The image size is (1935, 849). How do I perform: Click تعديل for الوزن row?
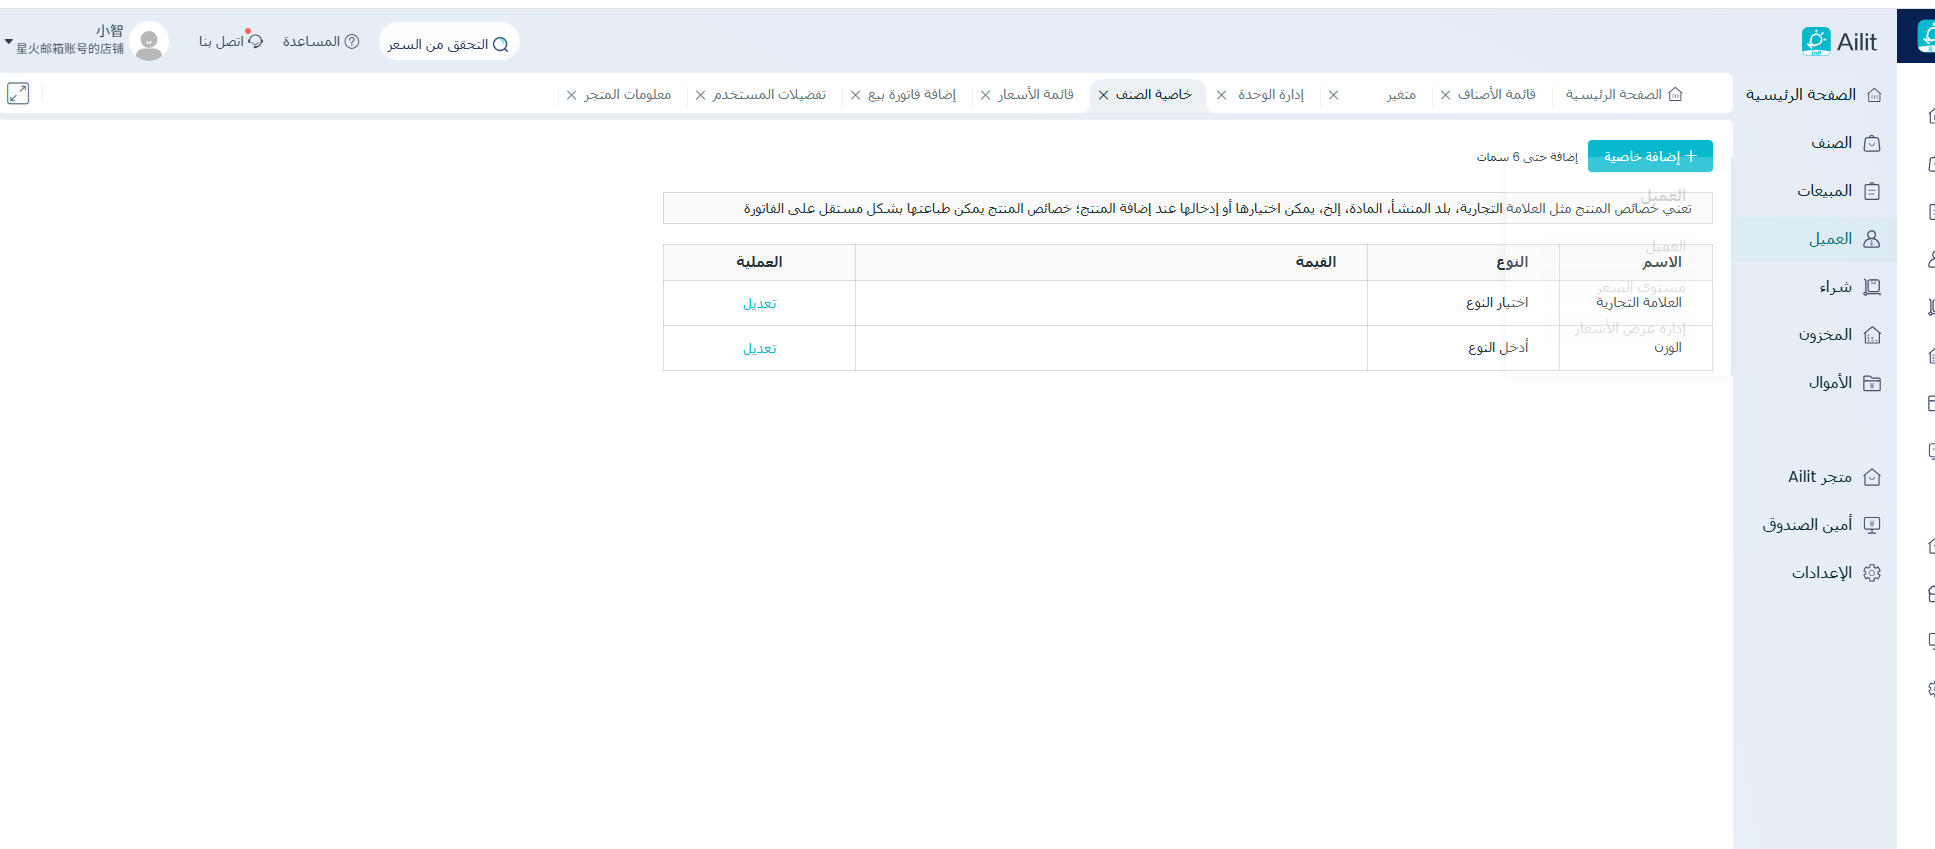(x=759, y=349)
